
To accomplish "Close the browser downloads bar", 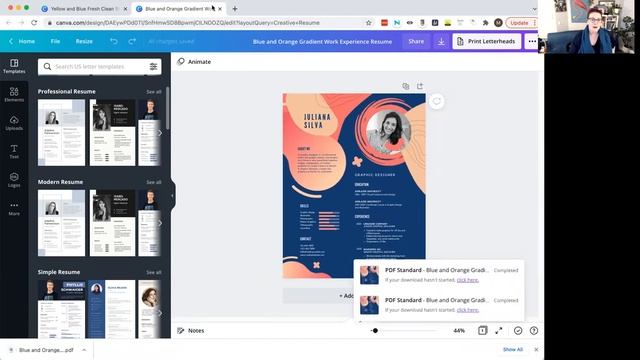I will coord(536,349).
